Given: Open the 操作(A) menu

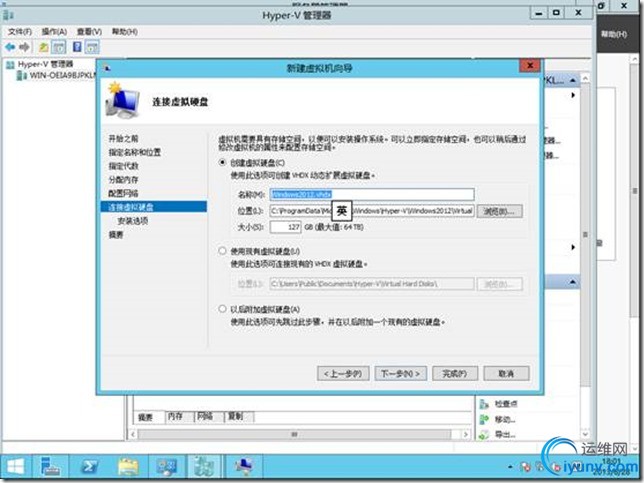Looking at the screenshot, I should [x=54, y=32].
